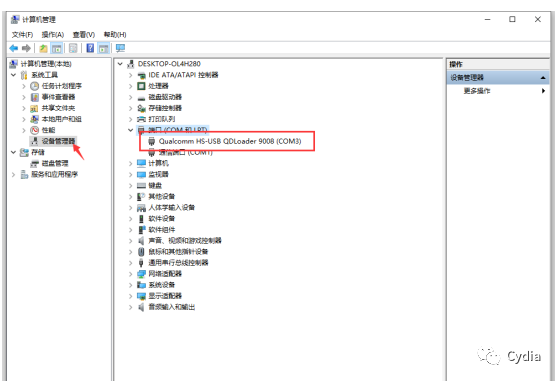Click 更多操作 in the Actions pane
Viewport: 558px width, 381px height.
(x=477, y=91)
